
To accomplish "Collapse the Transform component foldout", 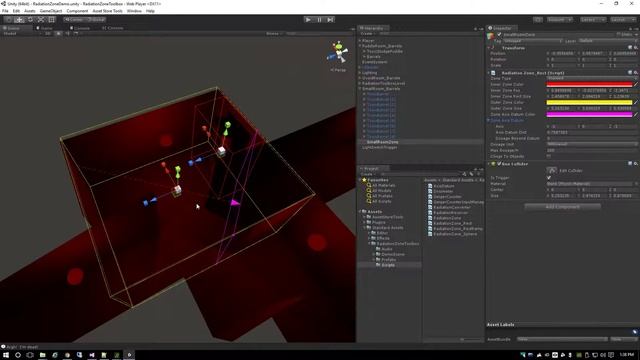I will click(x=489, y=48).
